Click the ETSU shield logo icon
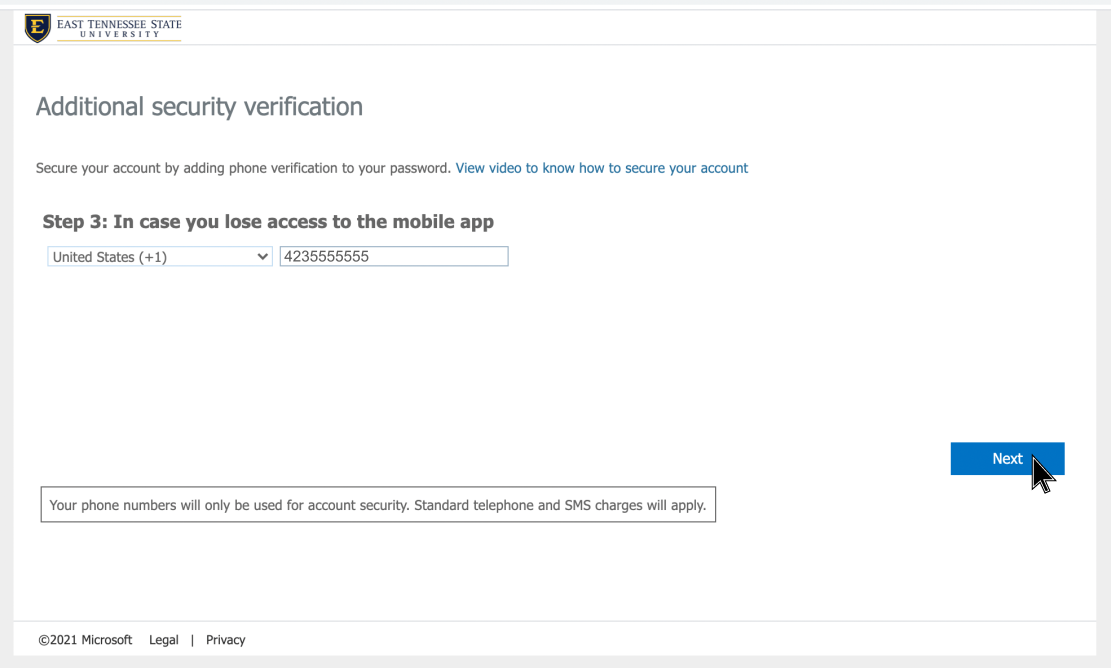1111x668 pixels. pyautogui.click(x=37, y=28)
